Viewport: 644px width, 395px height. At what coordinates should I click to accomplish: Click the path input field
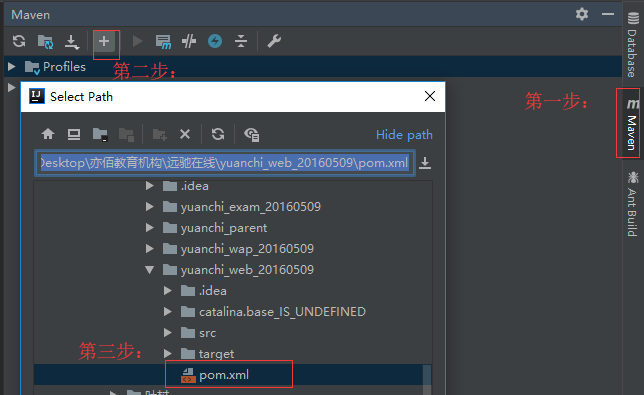[225, 163]
